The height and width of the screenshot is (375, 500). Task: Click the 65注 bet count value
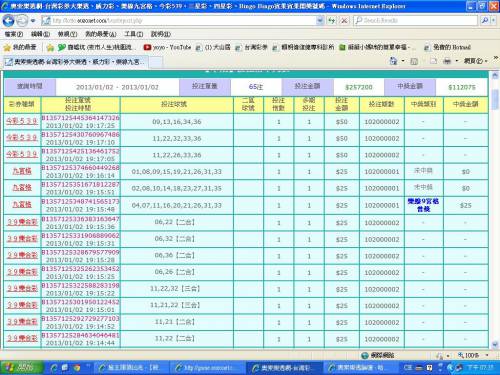[256, 87]
